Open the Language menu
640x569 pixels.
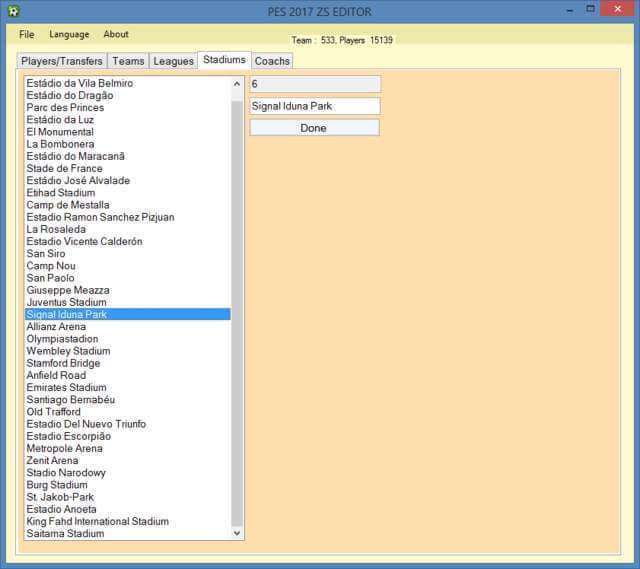click(69, 34)
